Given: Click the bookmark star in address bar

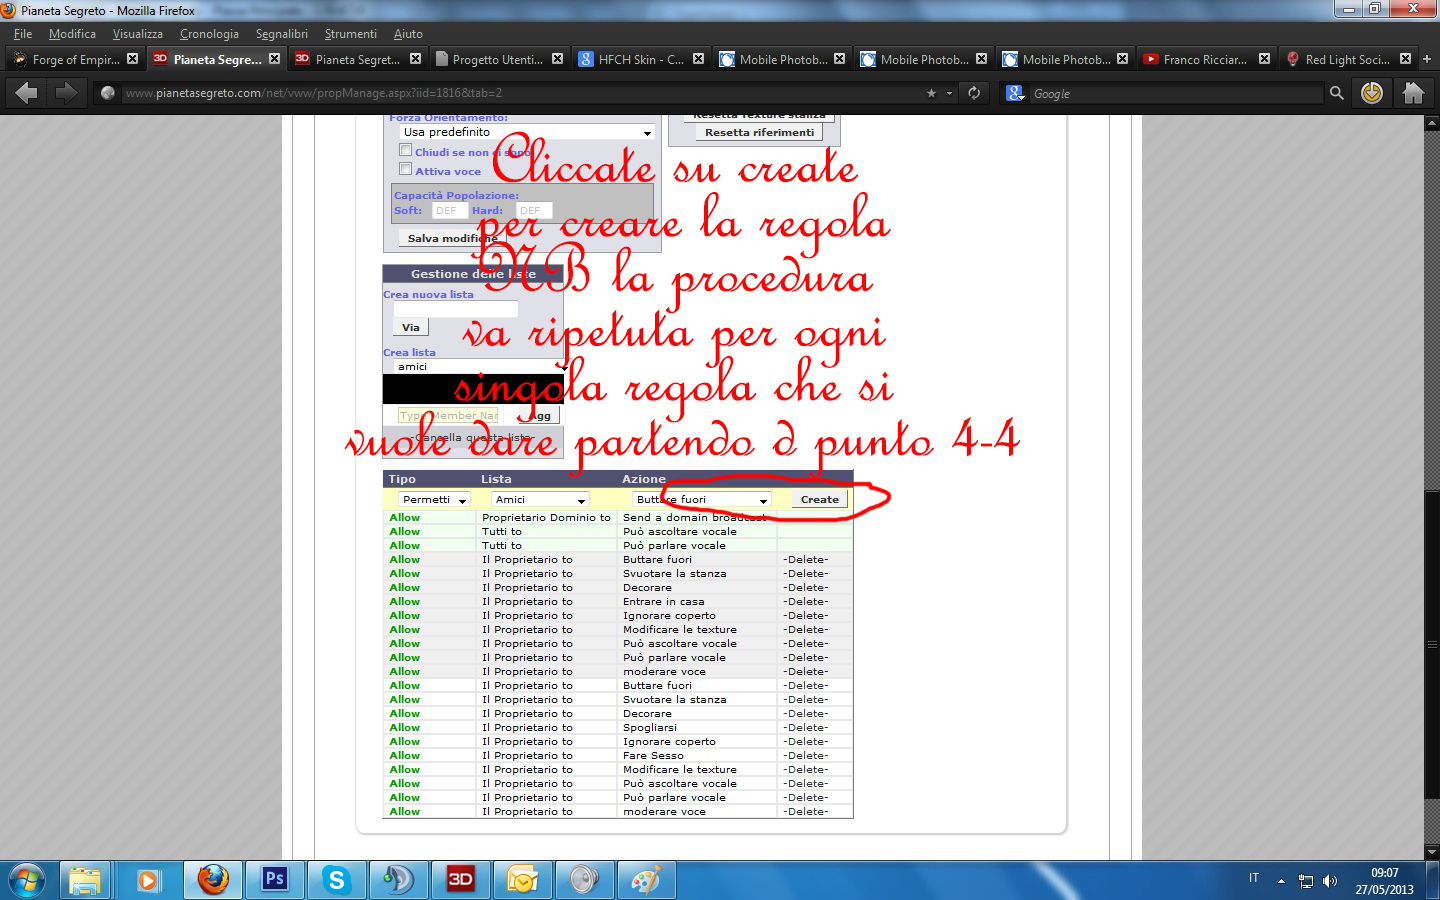Looking at the screenshot, I should coord(931,93).
